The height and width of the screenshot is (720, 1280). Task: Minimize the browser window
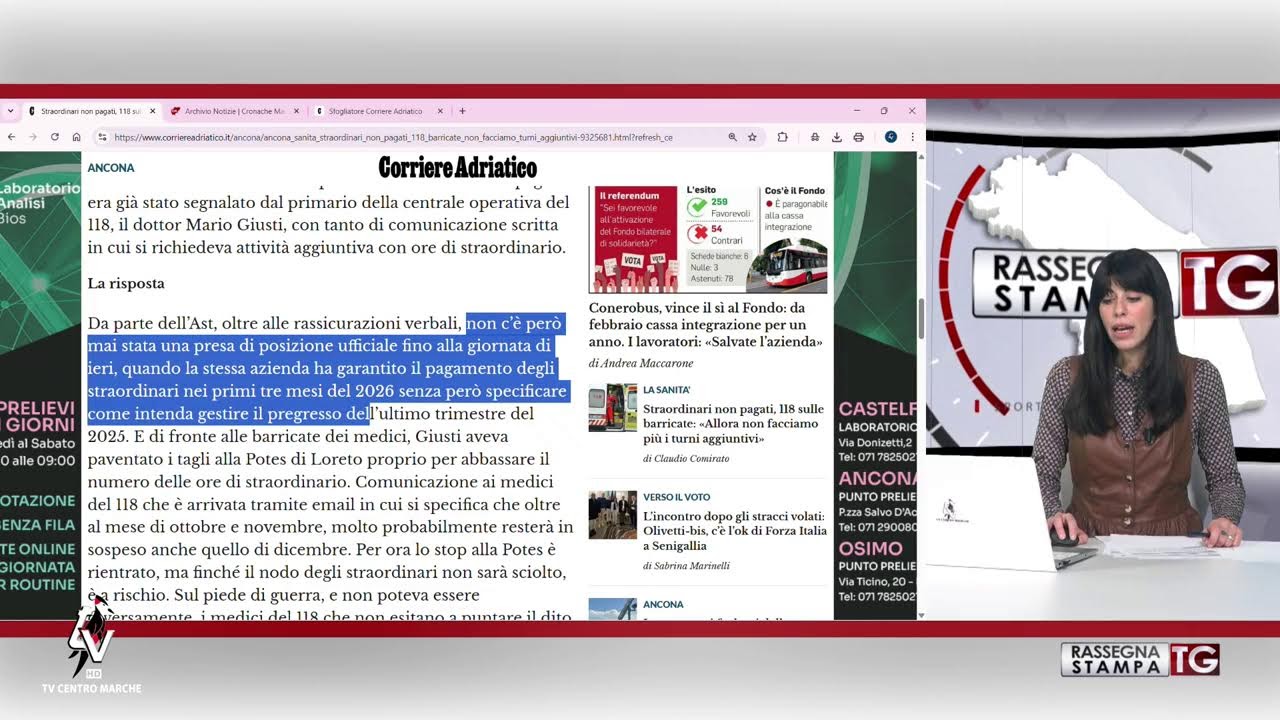[857, 111]
